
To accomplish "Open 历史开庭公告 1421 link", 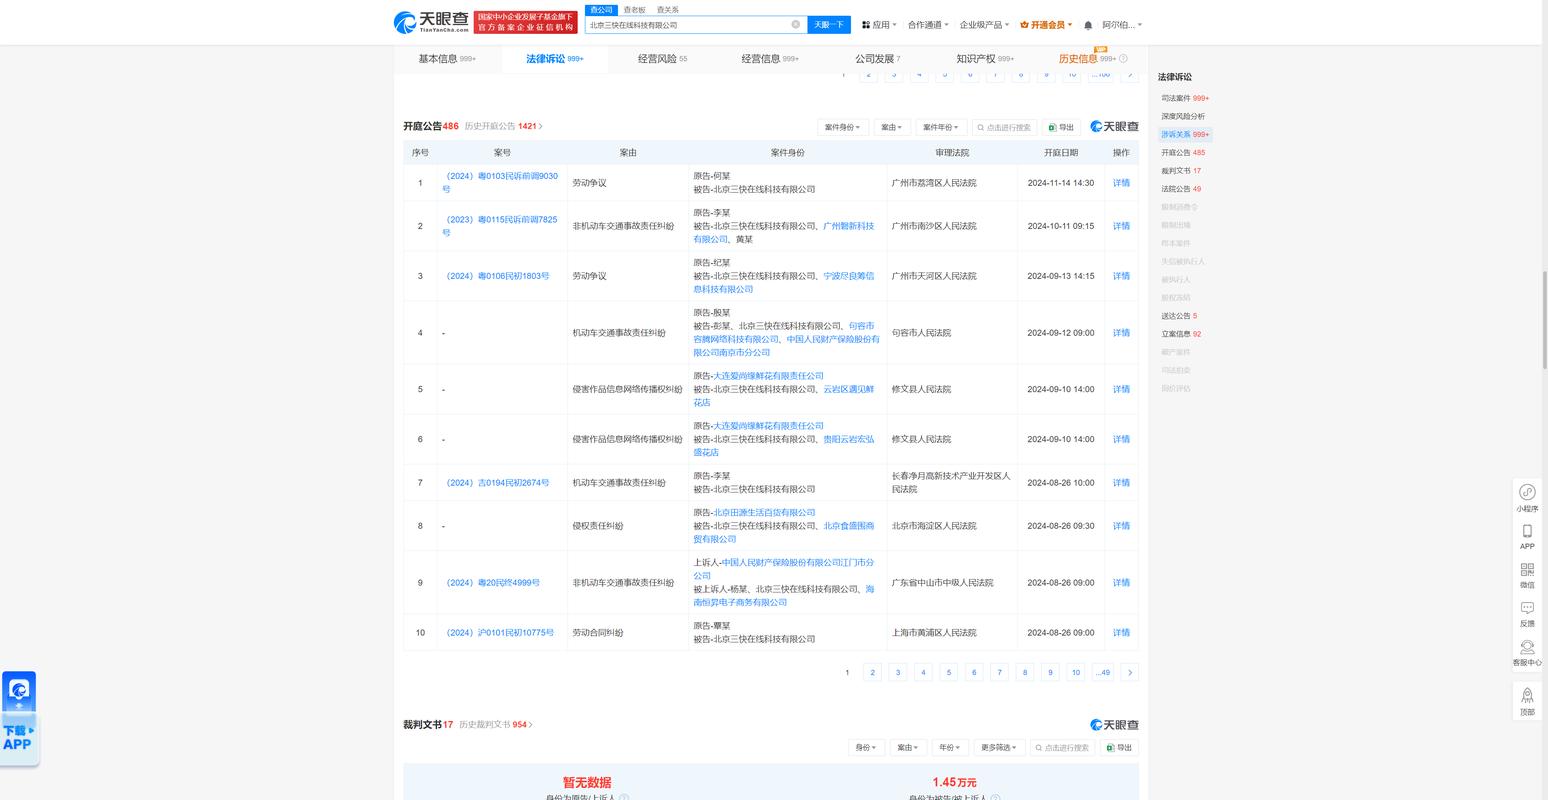I will [x=504, y=126].
